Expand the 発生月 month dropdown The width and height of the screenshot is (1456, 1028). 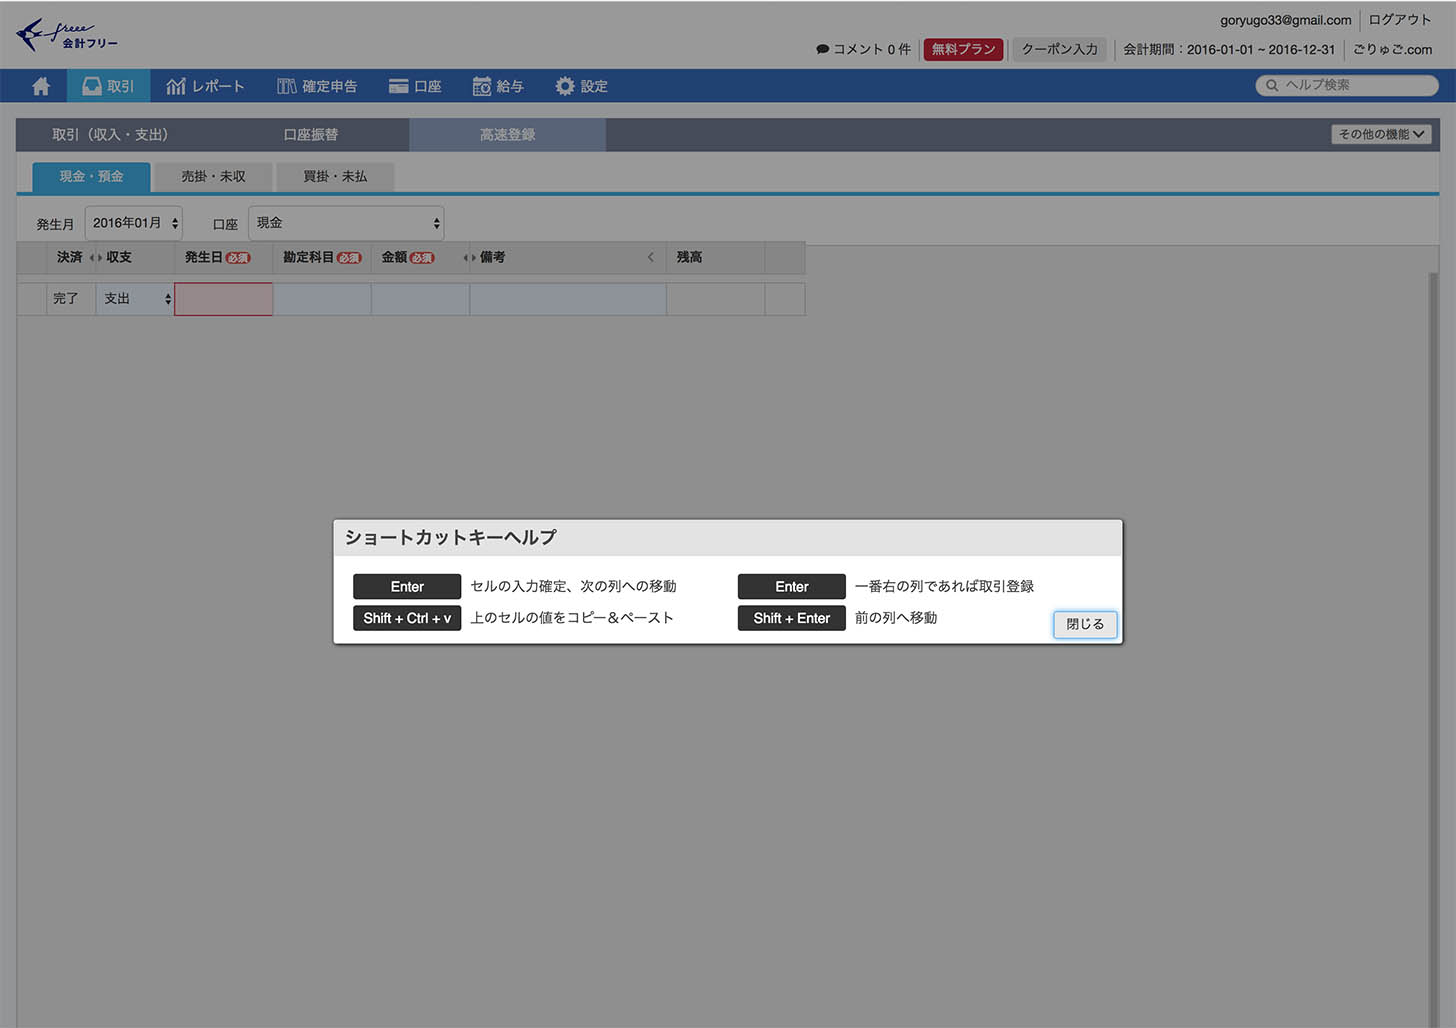click(x=133, y=223)
